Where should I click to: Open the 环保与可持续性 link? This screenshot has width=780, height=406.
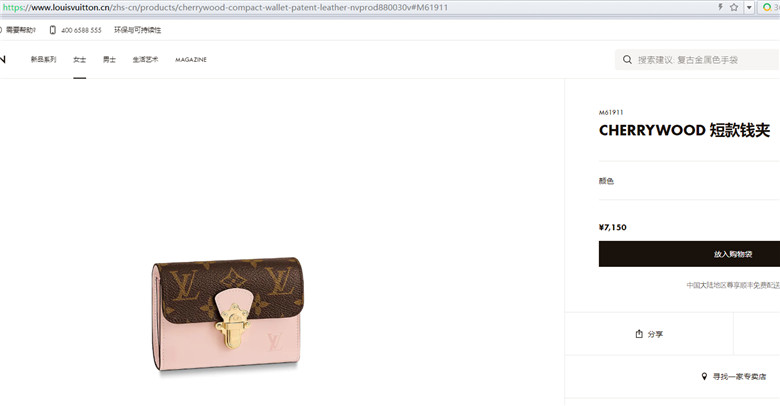click(x=138, y=30)
